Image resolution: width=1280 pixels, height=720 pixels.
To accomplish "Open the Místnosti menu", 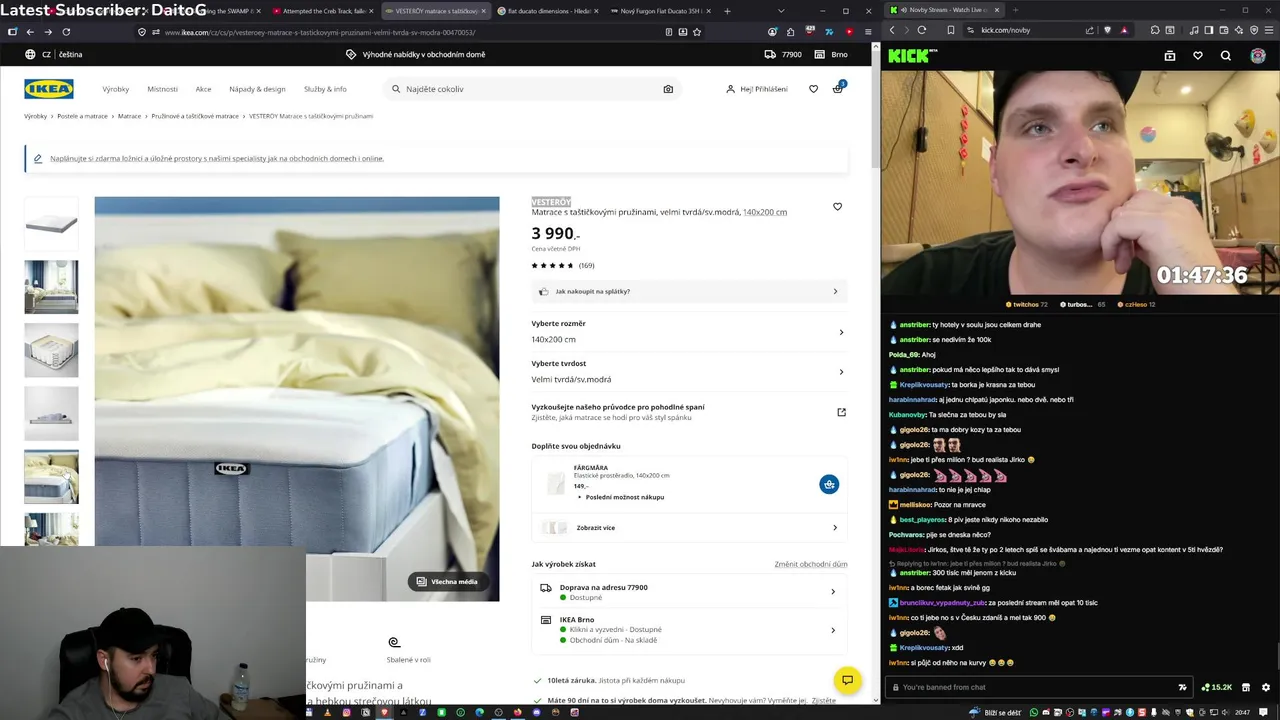I will point(162,89).
